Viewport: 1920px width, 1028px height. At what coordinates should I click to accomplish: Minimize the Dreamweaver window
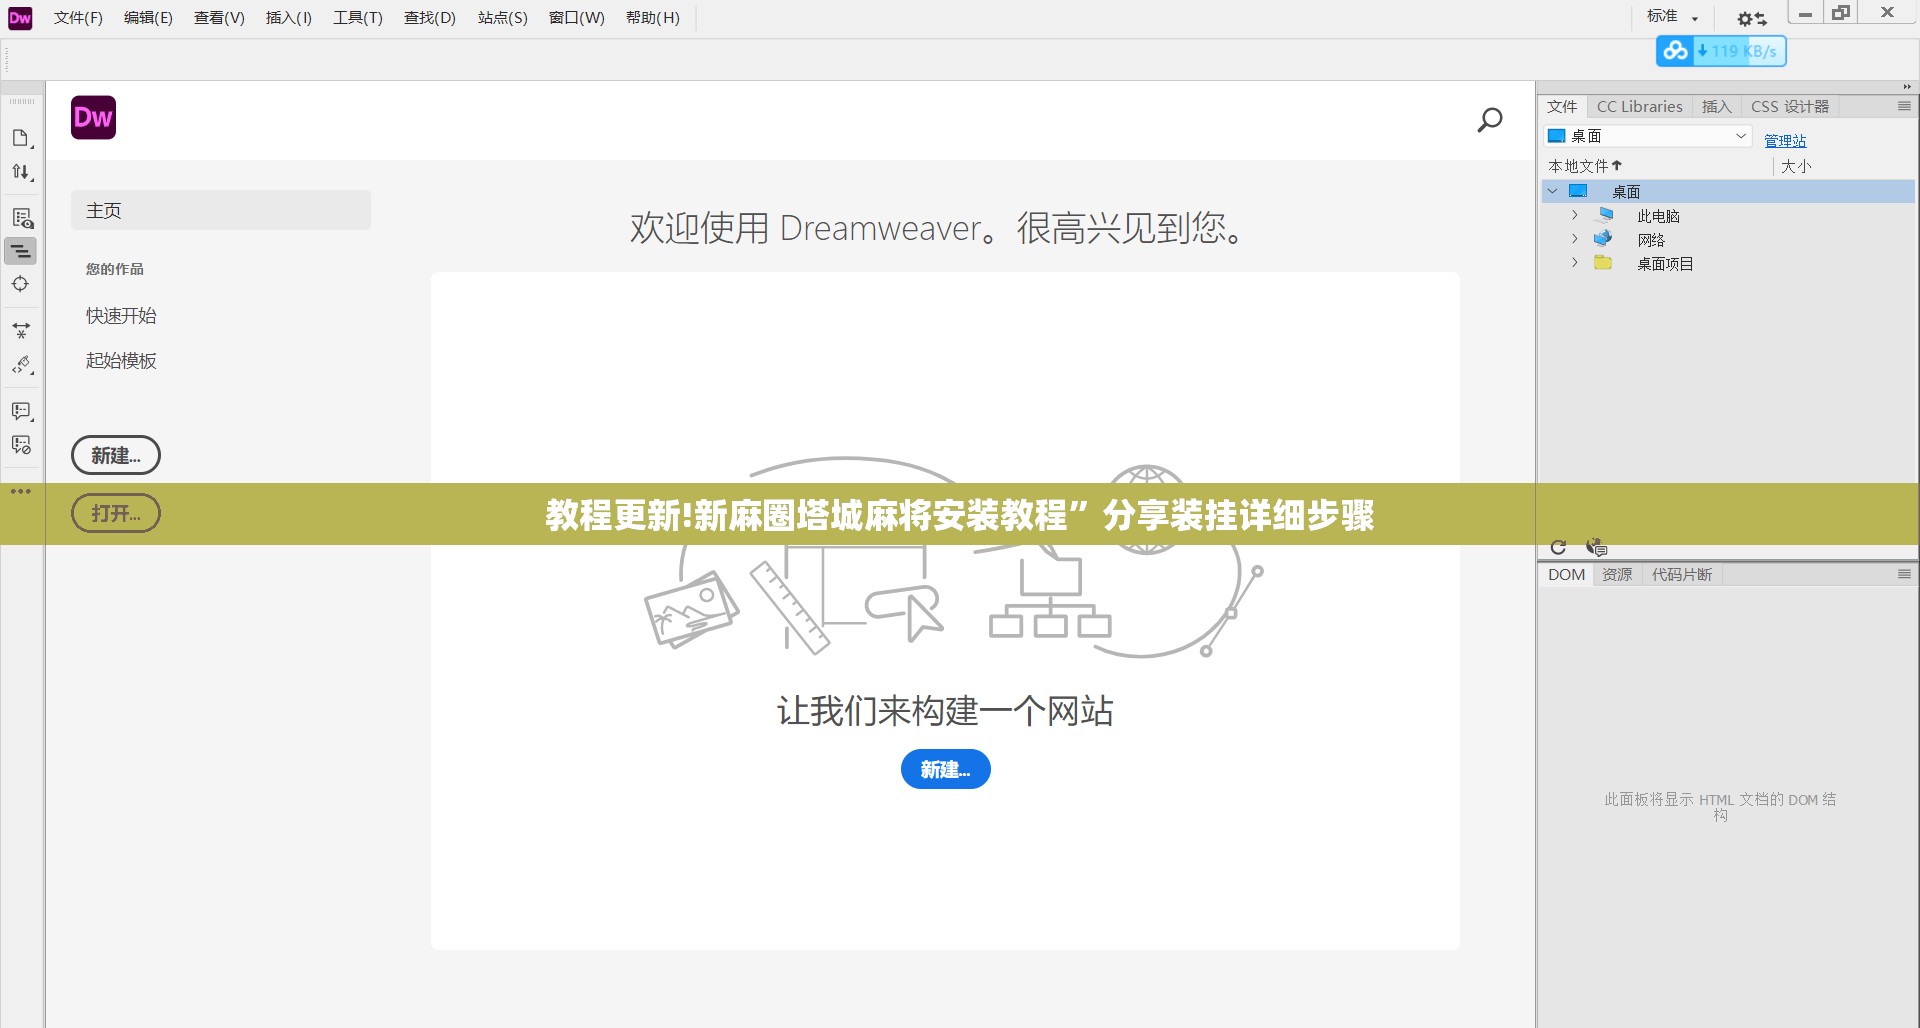point(1805,13)
